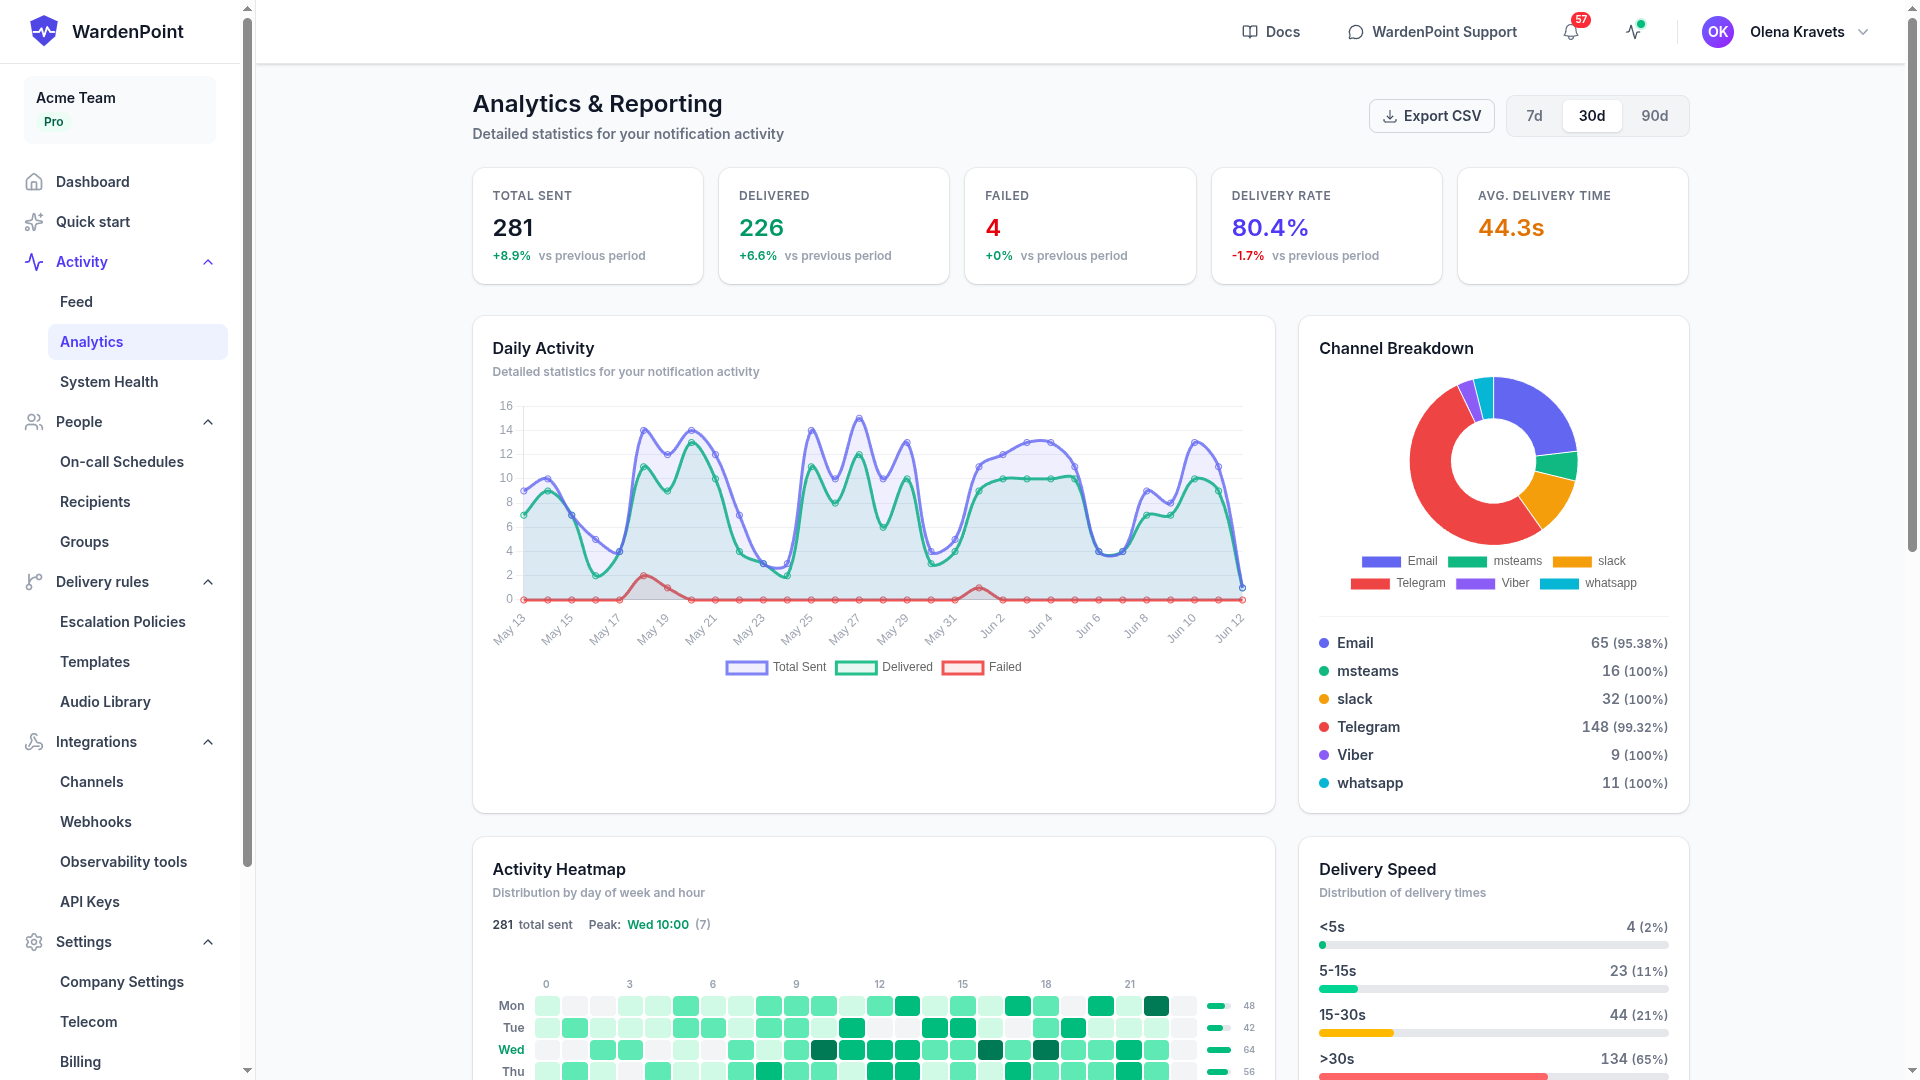Click the Settings gear icon
The image size is (1920, 1080).
click(34, 942)
